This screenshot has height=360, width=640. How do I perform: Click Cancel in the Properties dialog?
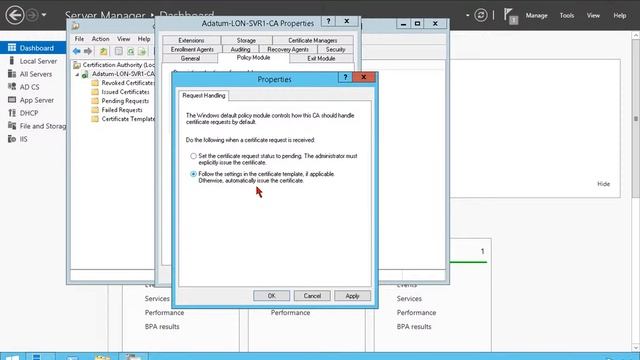pos(312,296)
